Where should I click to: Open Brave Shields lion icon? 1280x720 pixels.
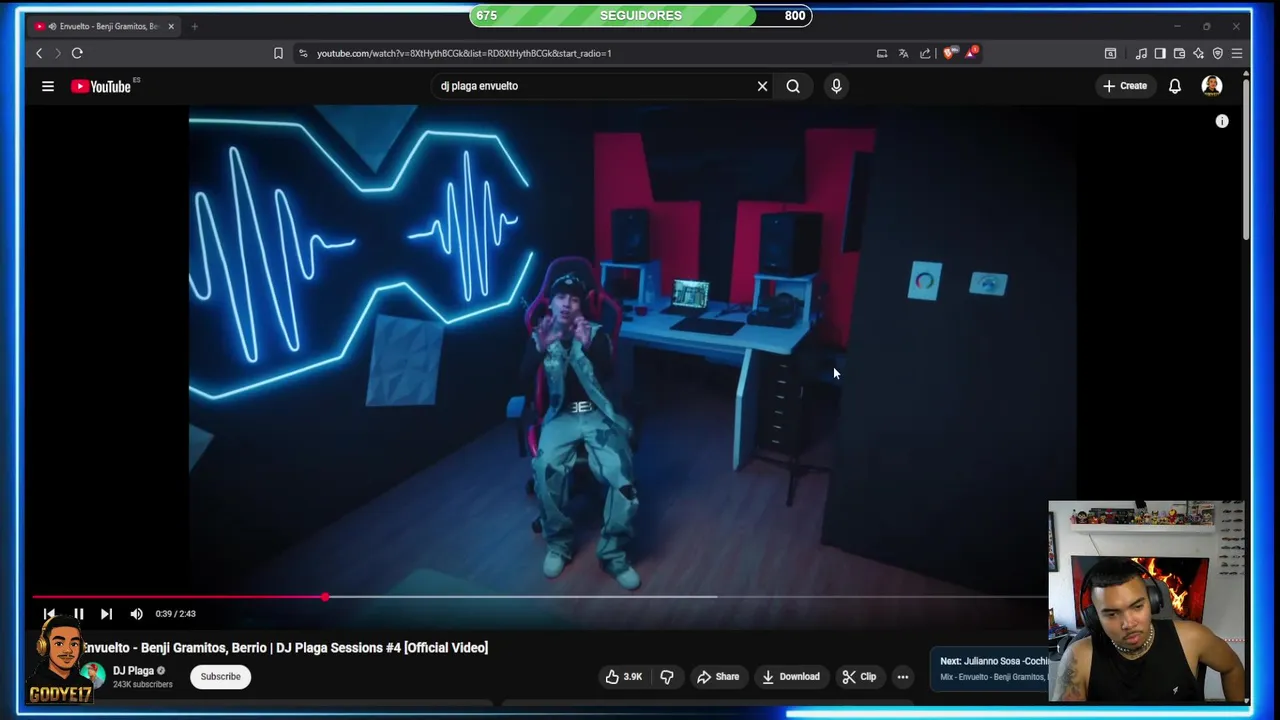point(948,53)
